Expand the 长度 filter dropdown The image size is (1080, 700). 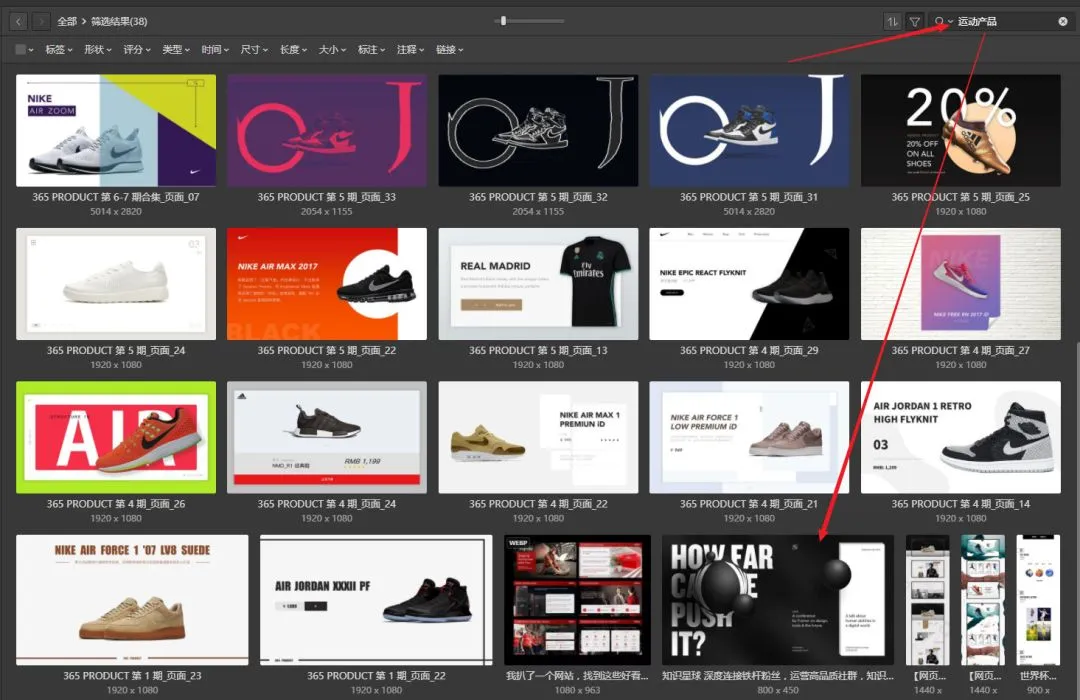[x=293, y=50]
